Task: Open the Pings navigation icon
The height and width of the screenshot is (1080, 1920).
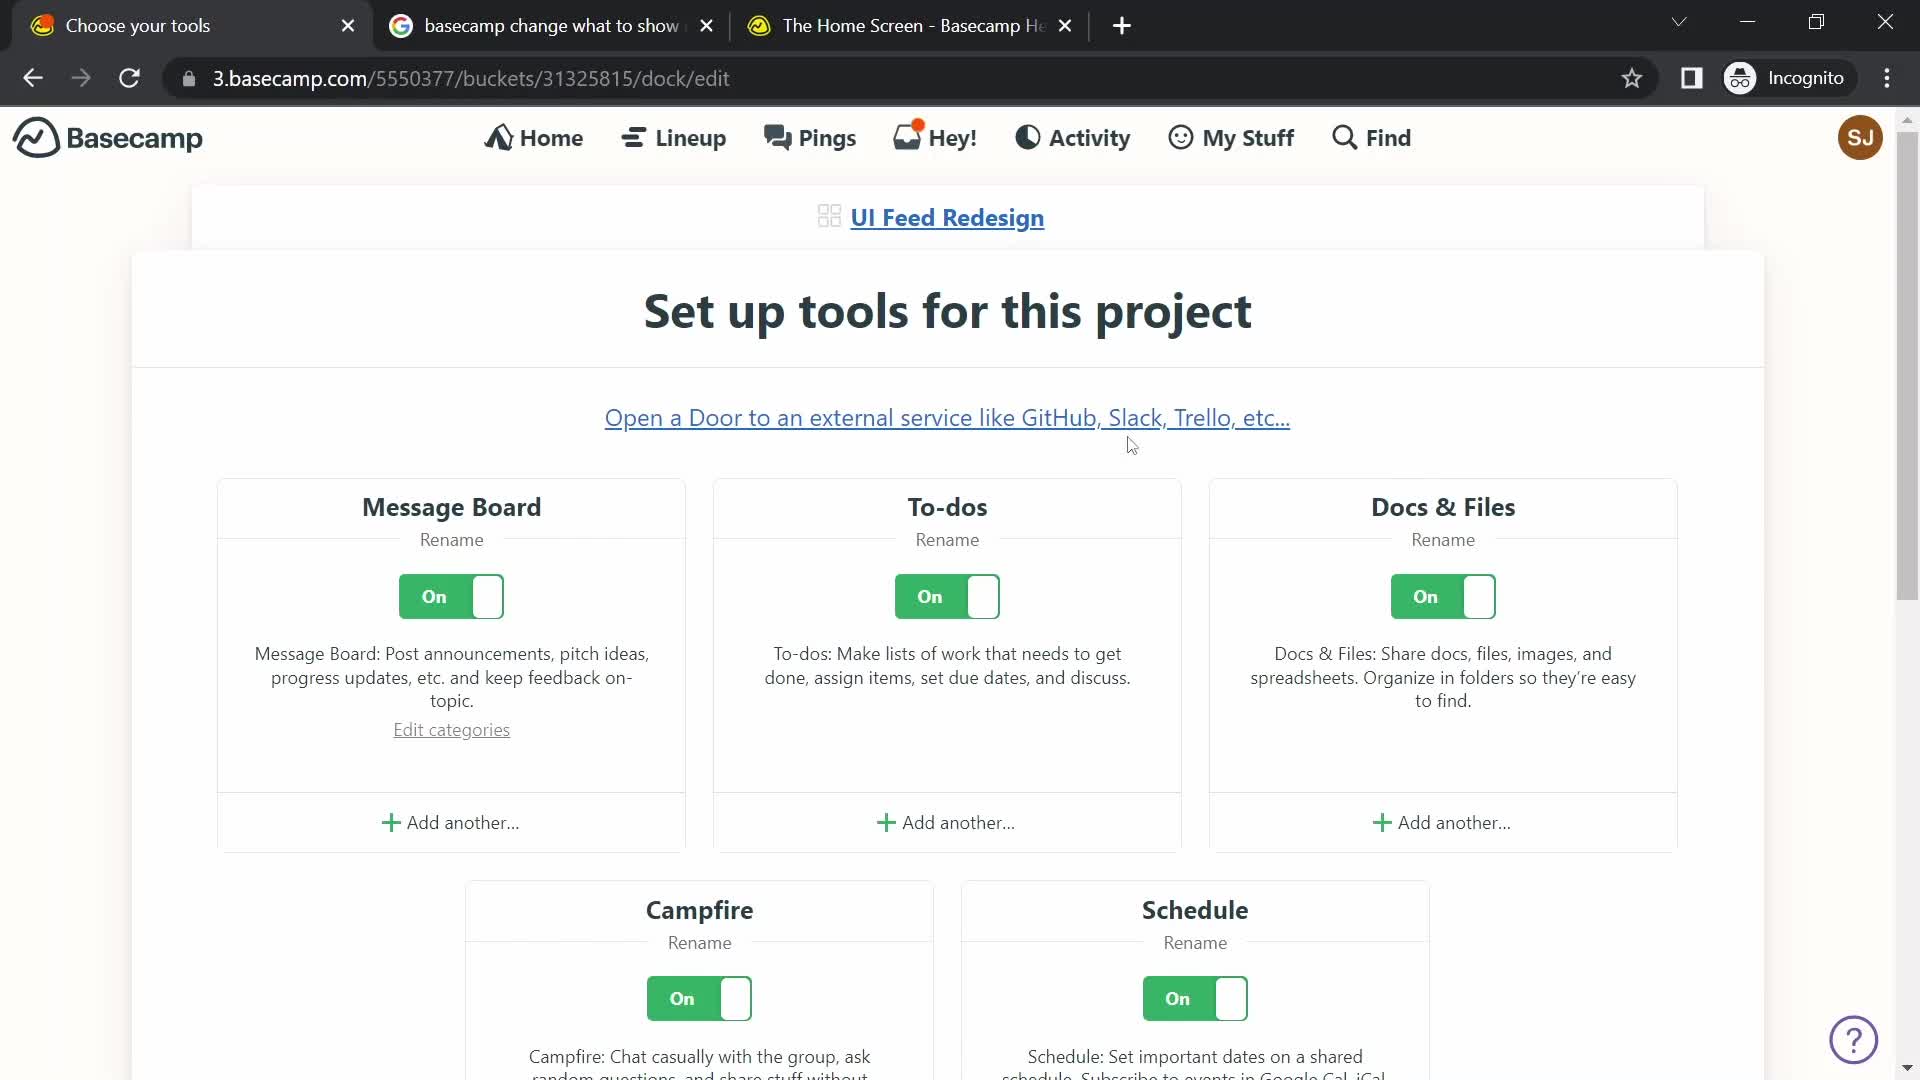Action: click(x=810, y=137)
